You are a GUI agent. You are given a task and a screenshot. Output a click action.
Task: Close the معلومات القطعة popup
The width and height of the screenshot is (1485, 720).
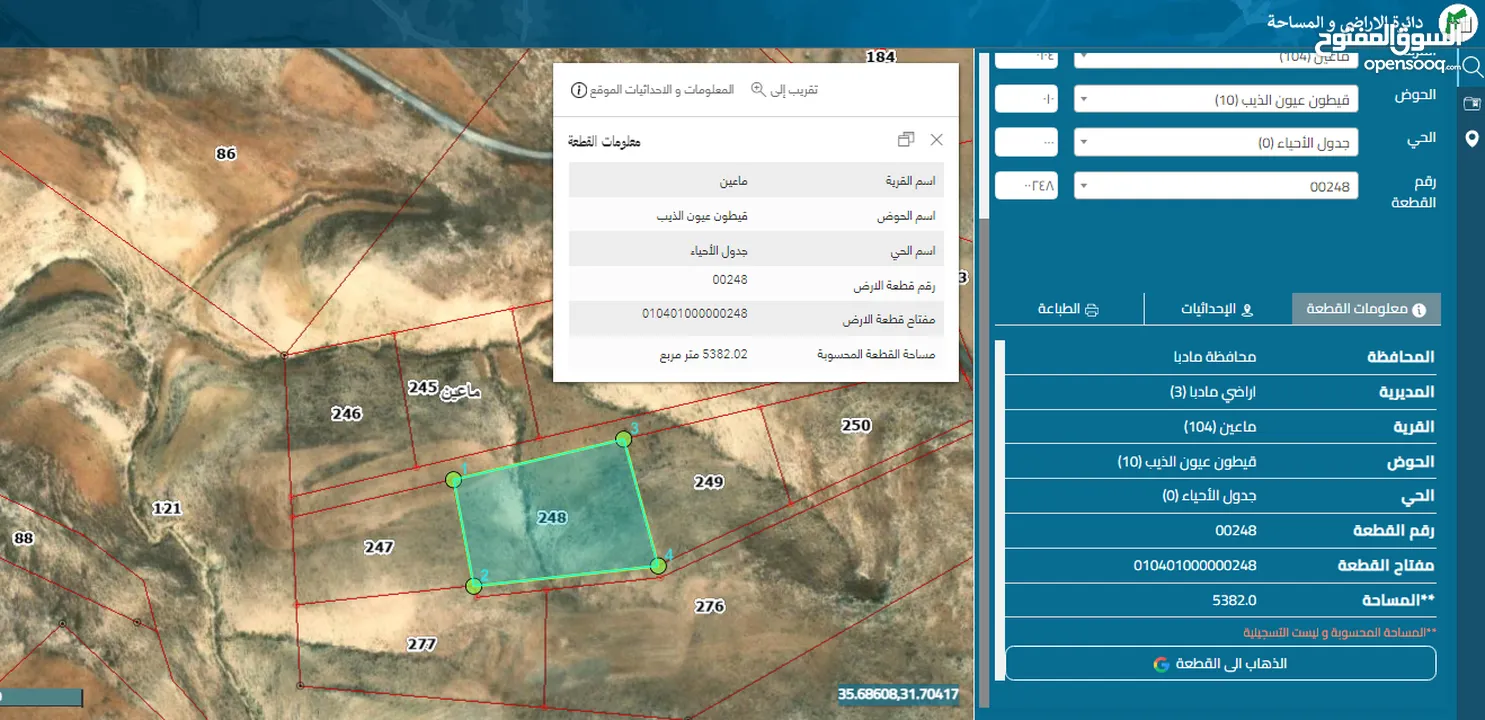(937, 140)
